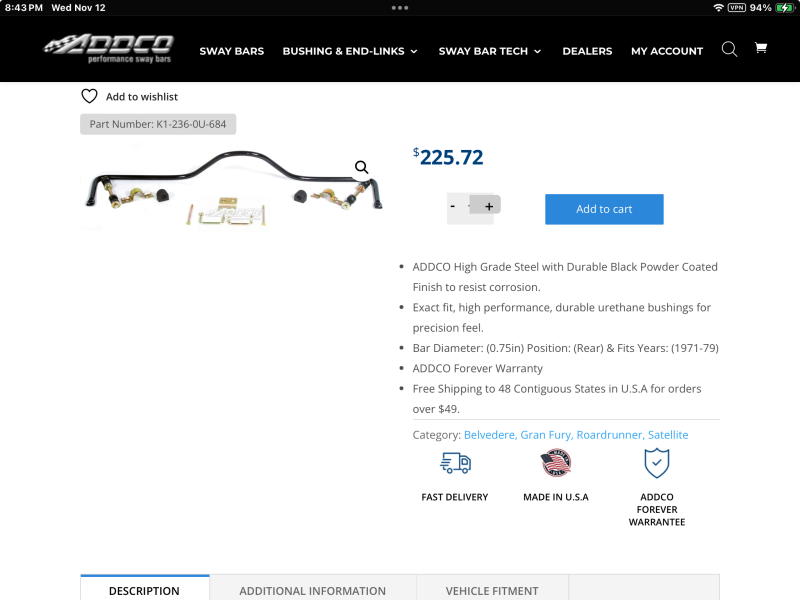800x600 pixels.
Task: Go to My Account
Action: (667, 51)
